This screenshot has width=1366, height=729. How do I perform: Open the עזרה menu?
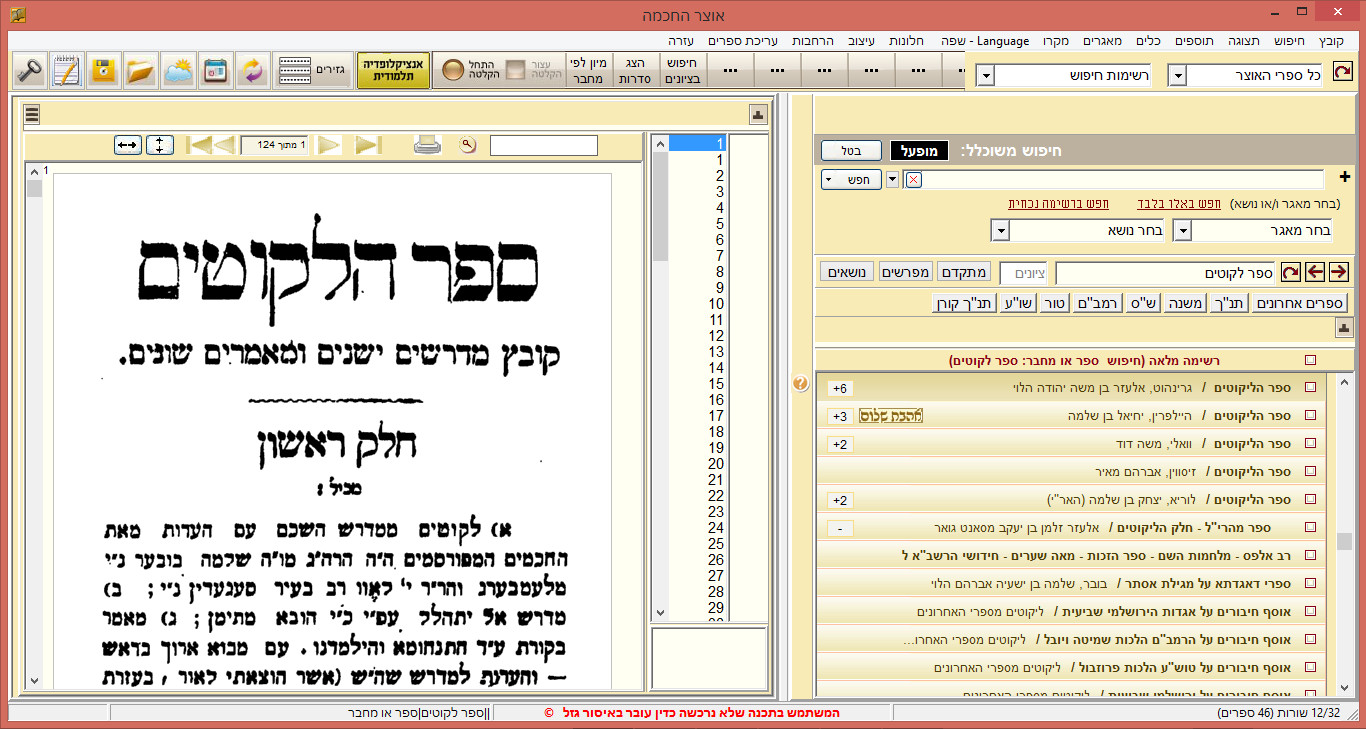(x=682, y=41)
